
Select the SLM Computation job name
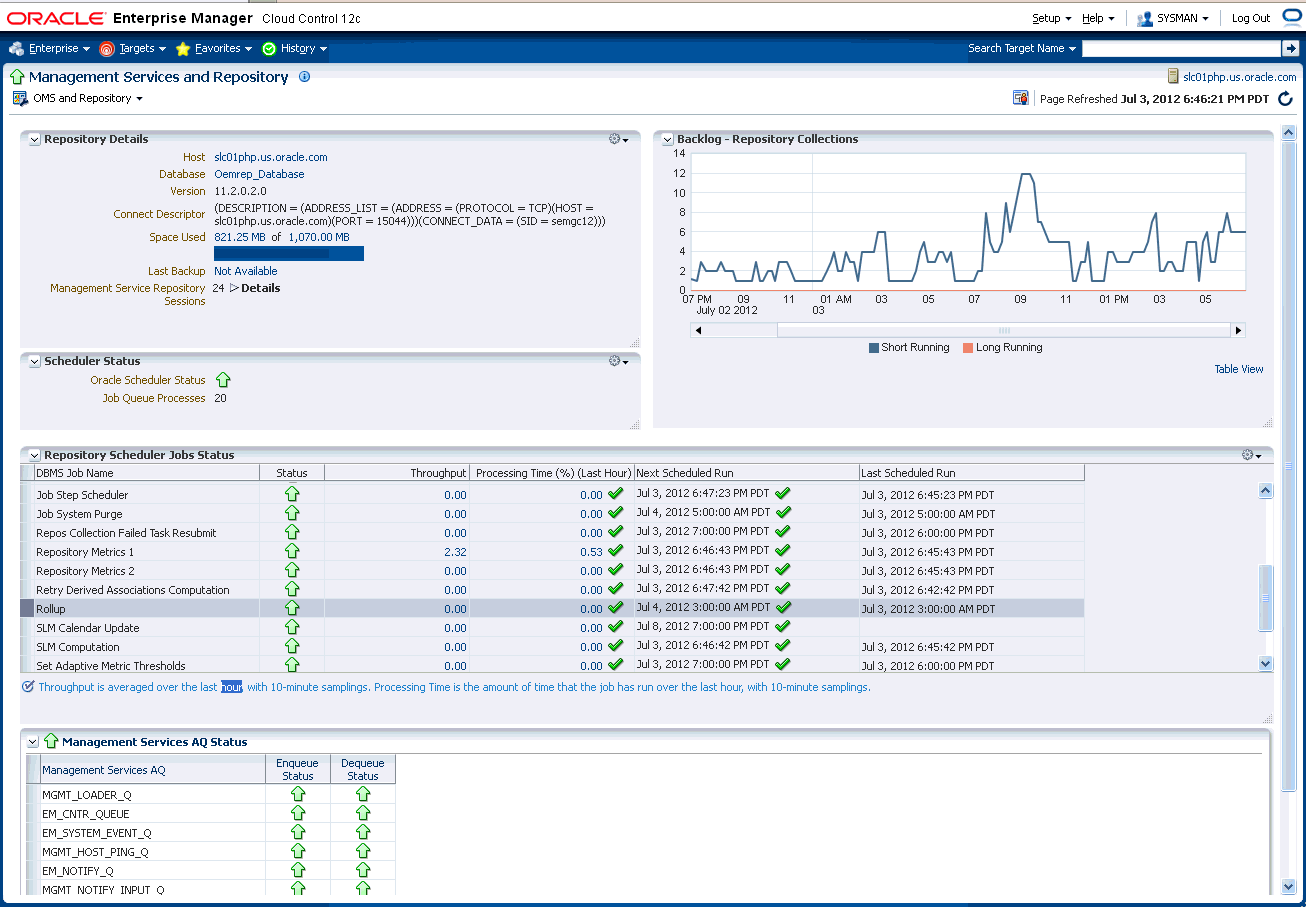coord(77,647)
